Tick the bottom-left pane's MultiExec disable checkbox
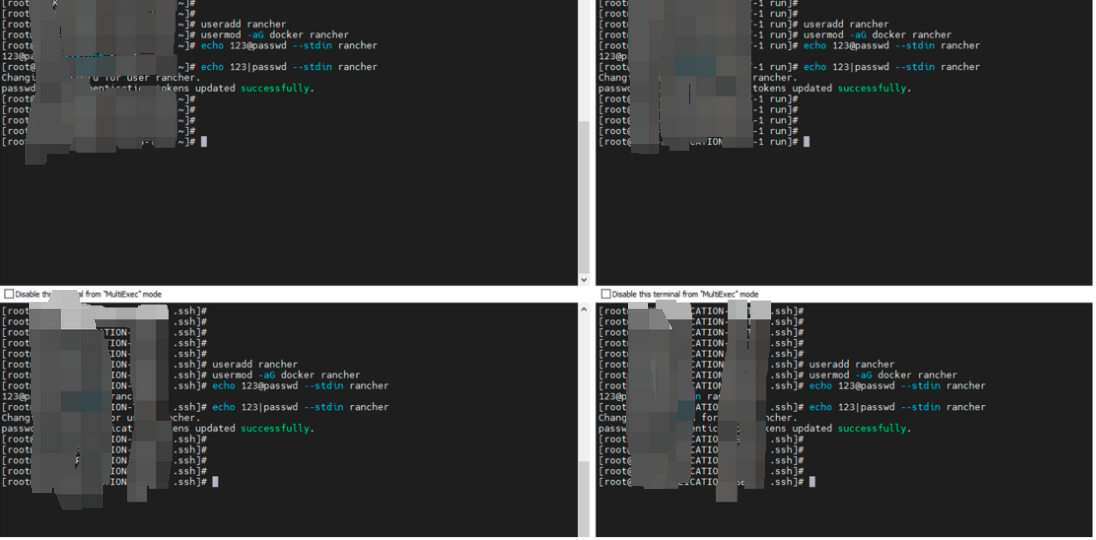The height and width of the screenshot is (540, 1096). (x=9, y=294)
